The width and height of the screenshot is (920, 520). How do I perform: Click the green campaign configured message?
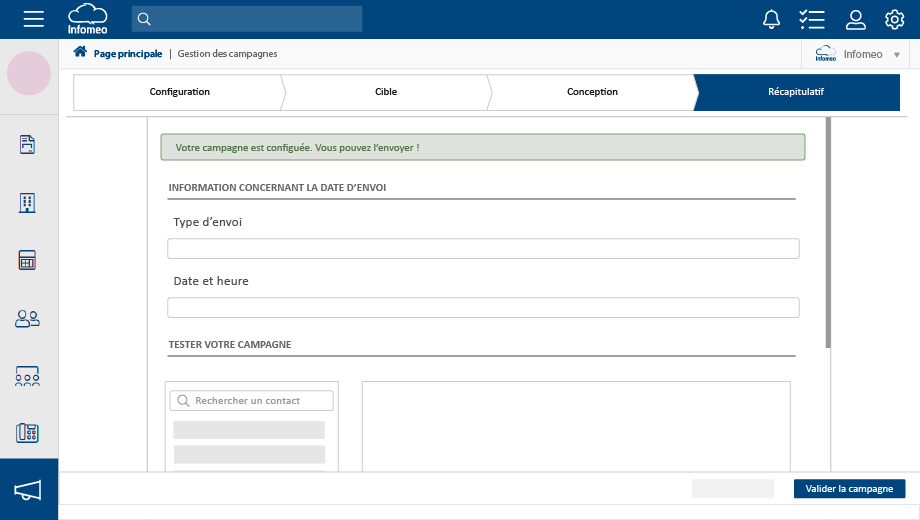(x=483, y=147)
